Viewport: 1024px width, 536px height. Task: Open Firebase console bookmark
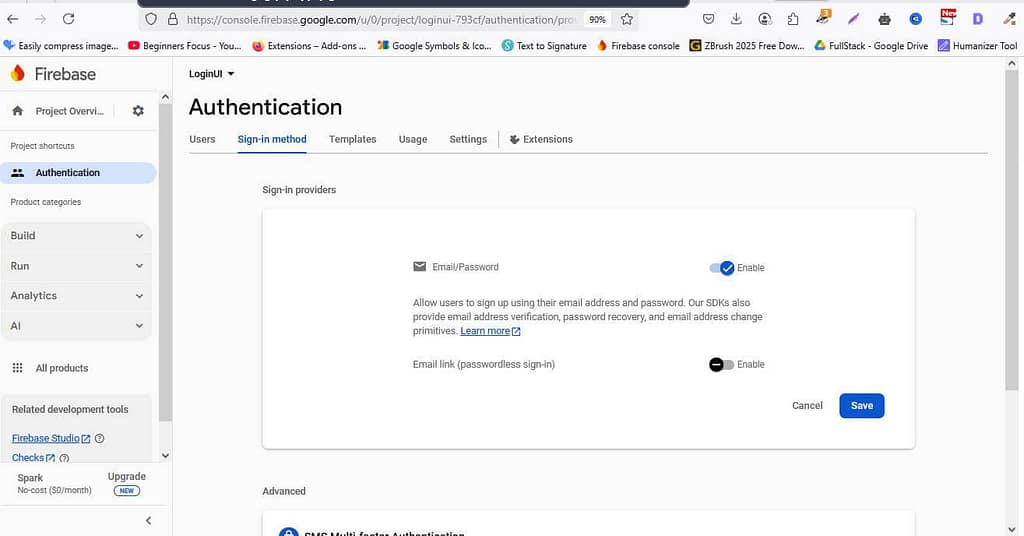(x=639, y=46)
